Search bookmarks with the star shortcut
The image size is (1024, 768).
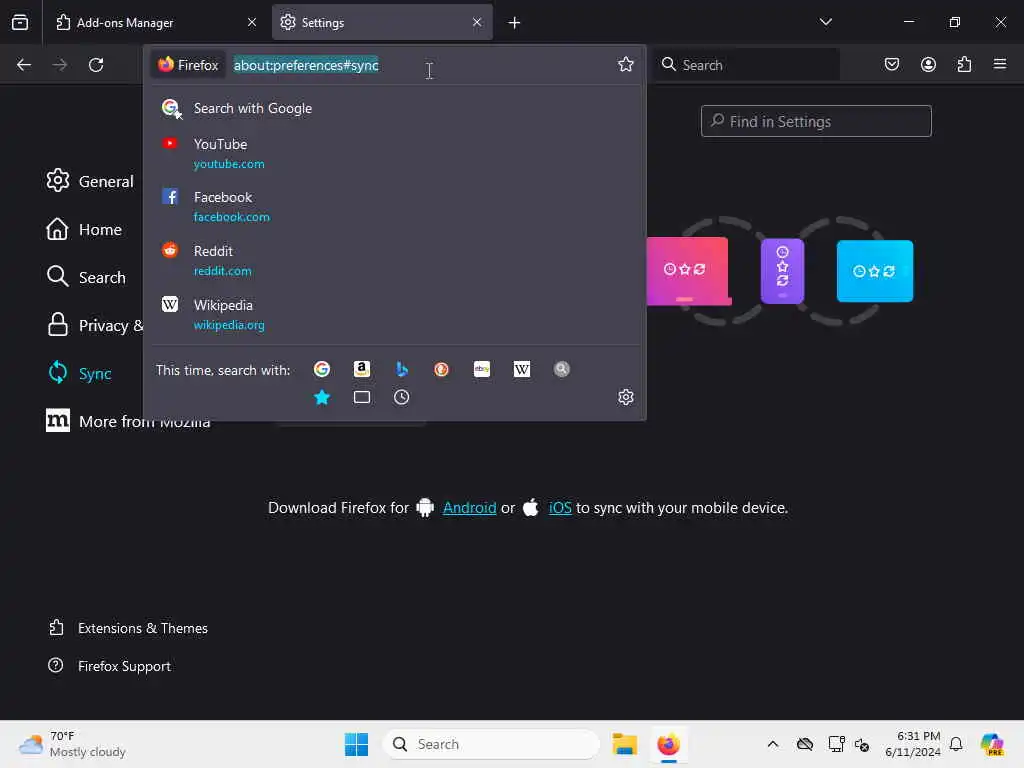click(x=321, y=397)
